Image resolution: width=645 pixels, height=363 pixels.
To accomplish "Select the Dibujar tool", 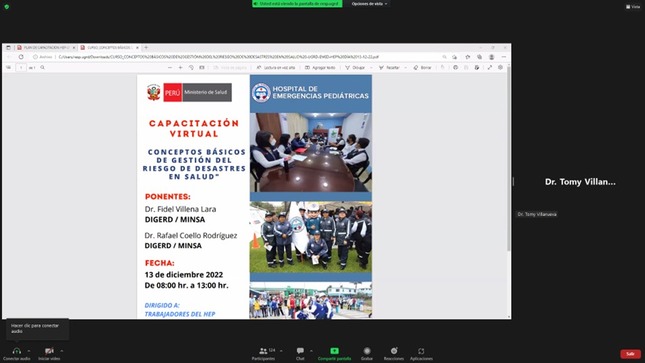I will 355,67.
